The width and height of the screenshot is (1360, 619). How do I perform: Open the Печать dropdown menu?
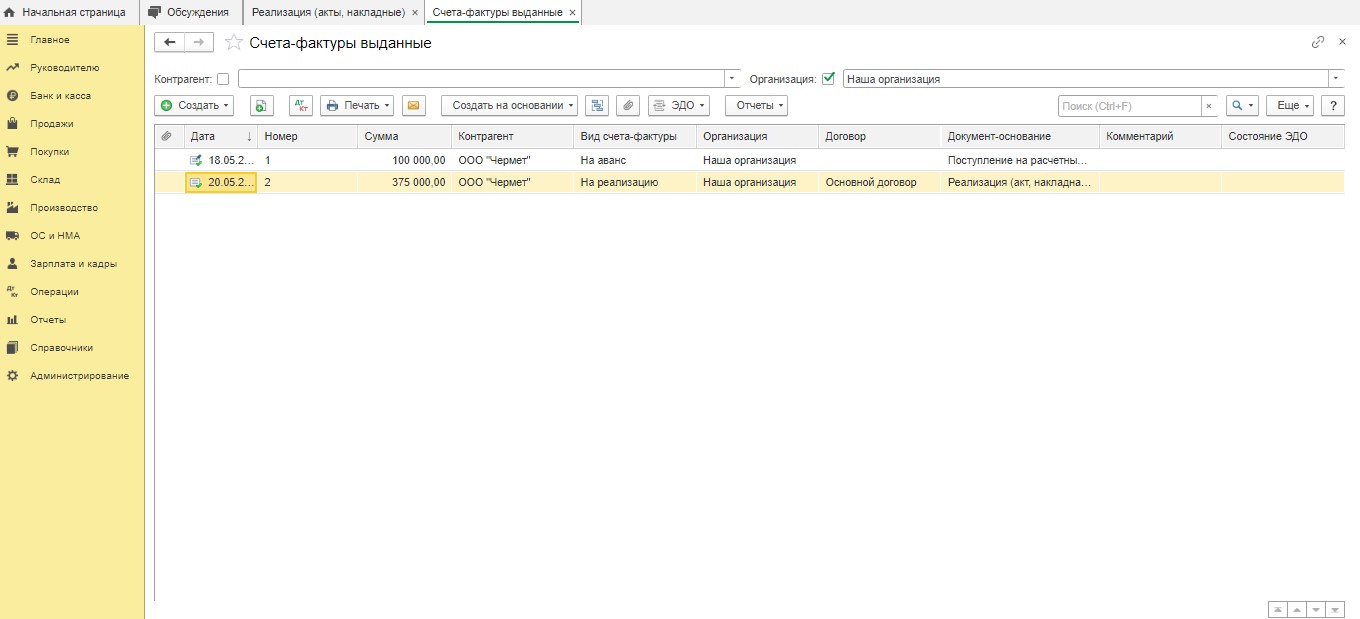[x=356, y=106]
